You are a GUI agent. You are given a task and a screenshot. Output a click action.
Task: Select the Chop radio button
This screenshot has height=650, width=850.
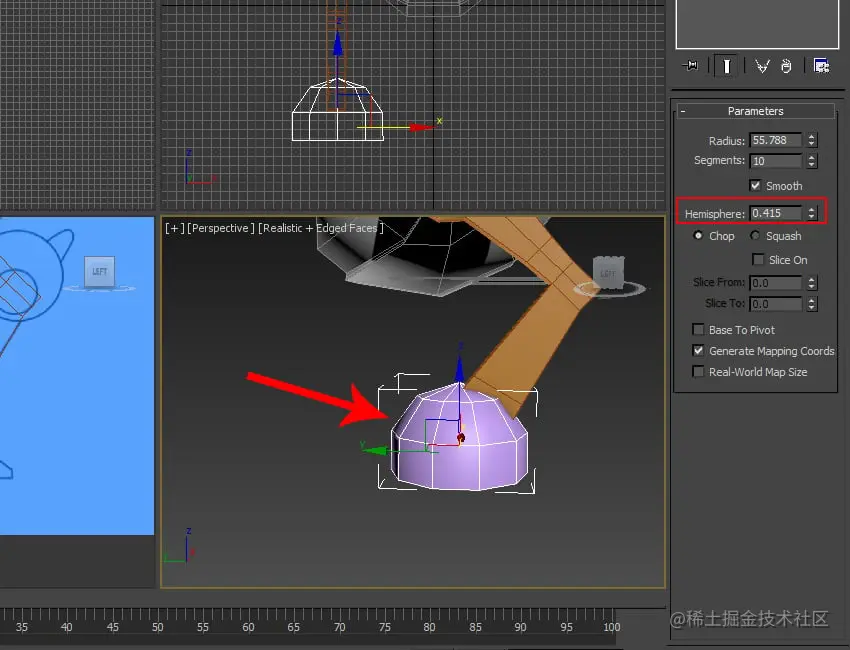click(698, 235)
